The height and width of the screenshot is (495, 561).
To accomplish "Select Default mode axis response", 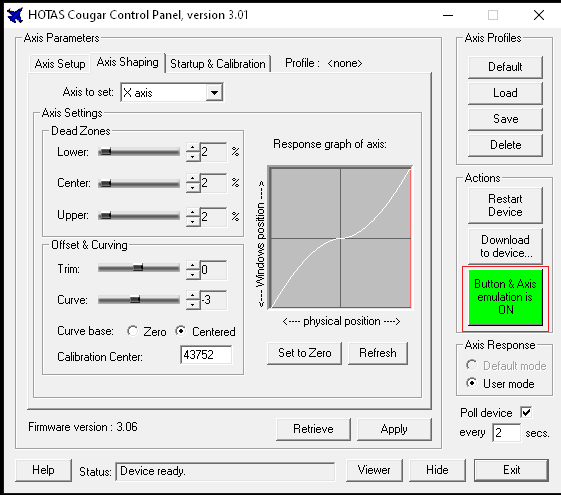I will 472,365.
